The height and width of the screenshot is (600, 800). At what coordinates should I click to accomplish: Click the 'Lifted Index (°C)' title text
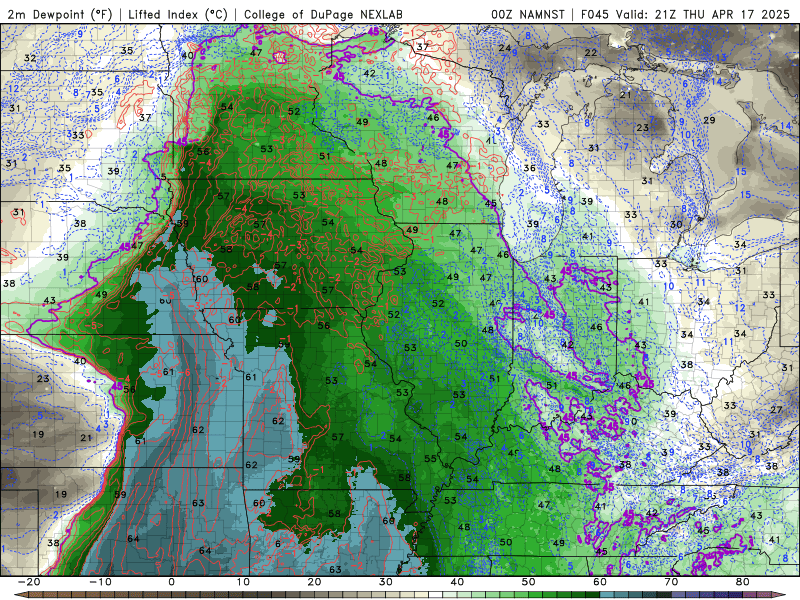(x=178, y=14)
